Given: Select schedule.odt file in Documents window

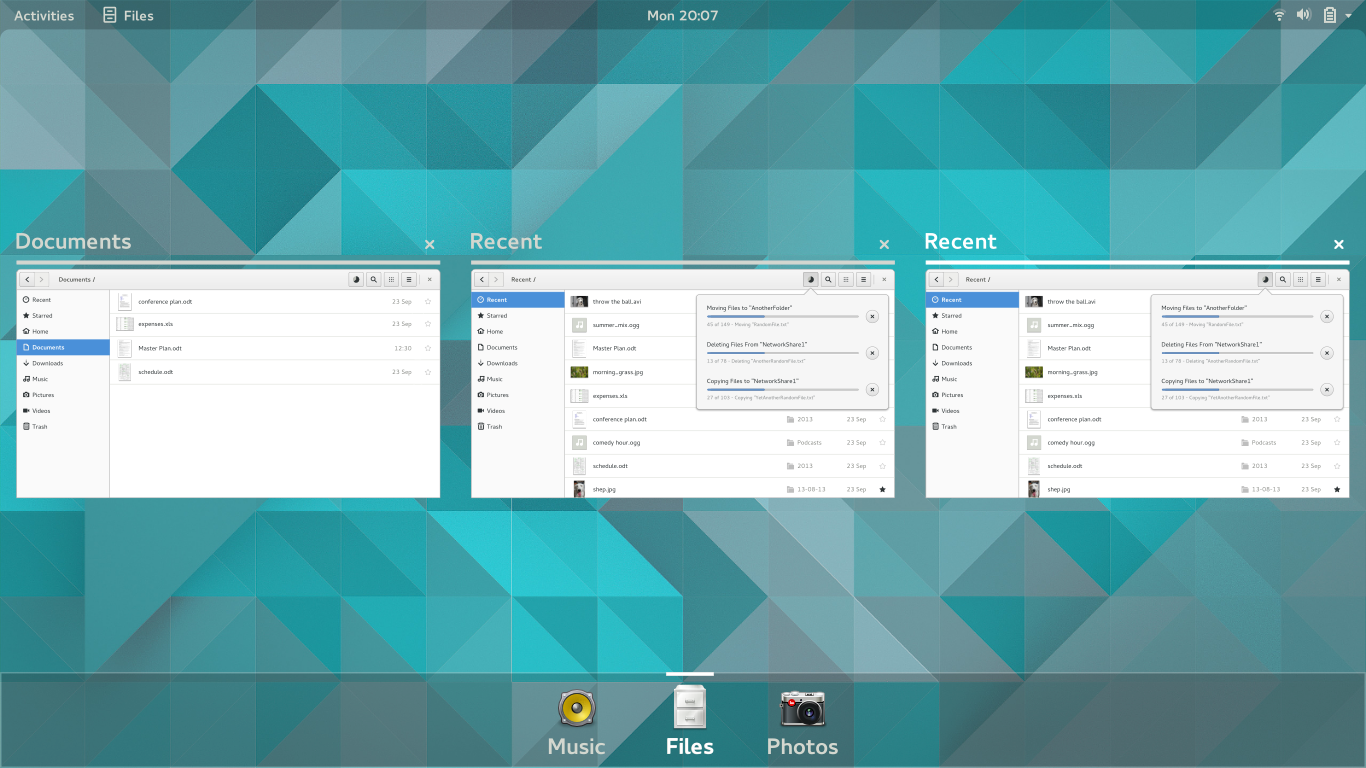Looking at the screenshot, I should [275, 372].
